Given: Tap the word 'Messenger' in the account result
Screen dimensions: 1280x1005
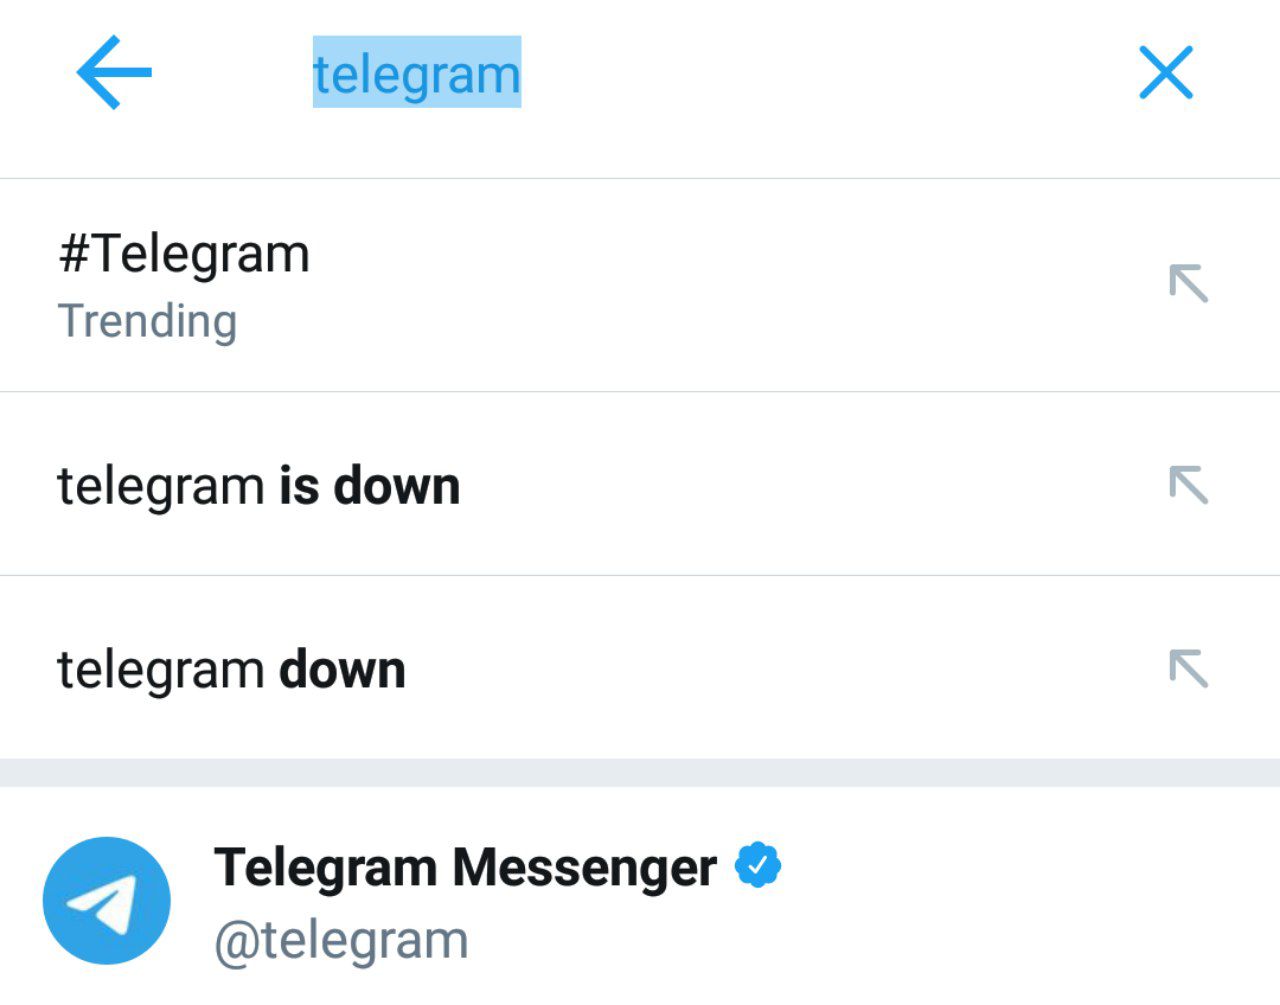Looking at the screenshot, I should coord(584,868).
